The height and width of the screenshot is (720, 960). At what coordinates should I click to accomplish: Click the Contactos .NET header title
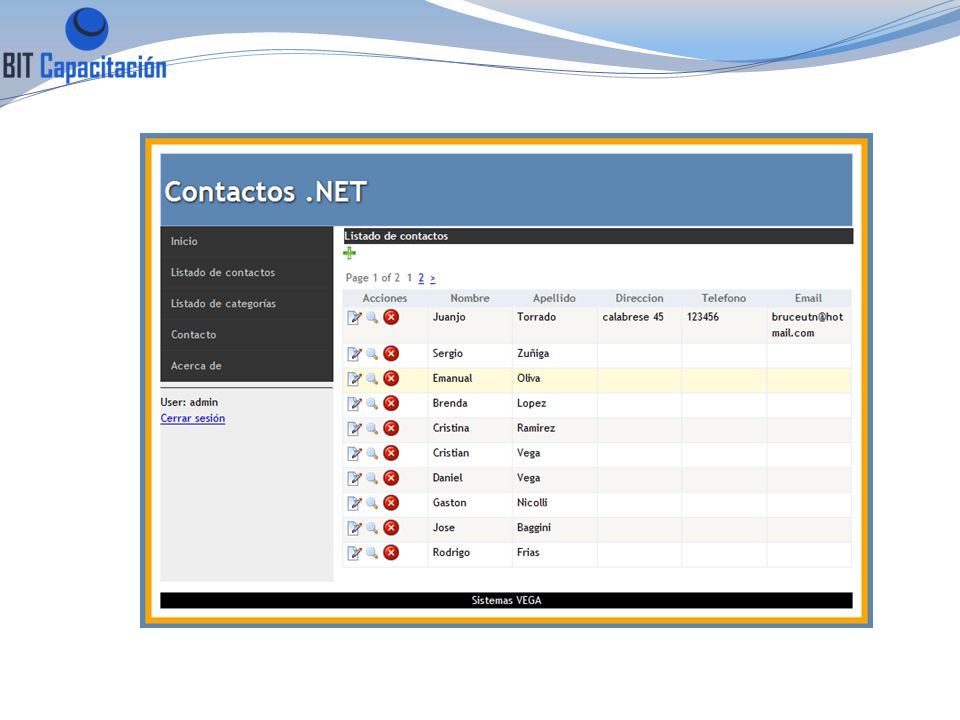[x=266, y=192]
